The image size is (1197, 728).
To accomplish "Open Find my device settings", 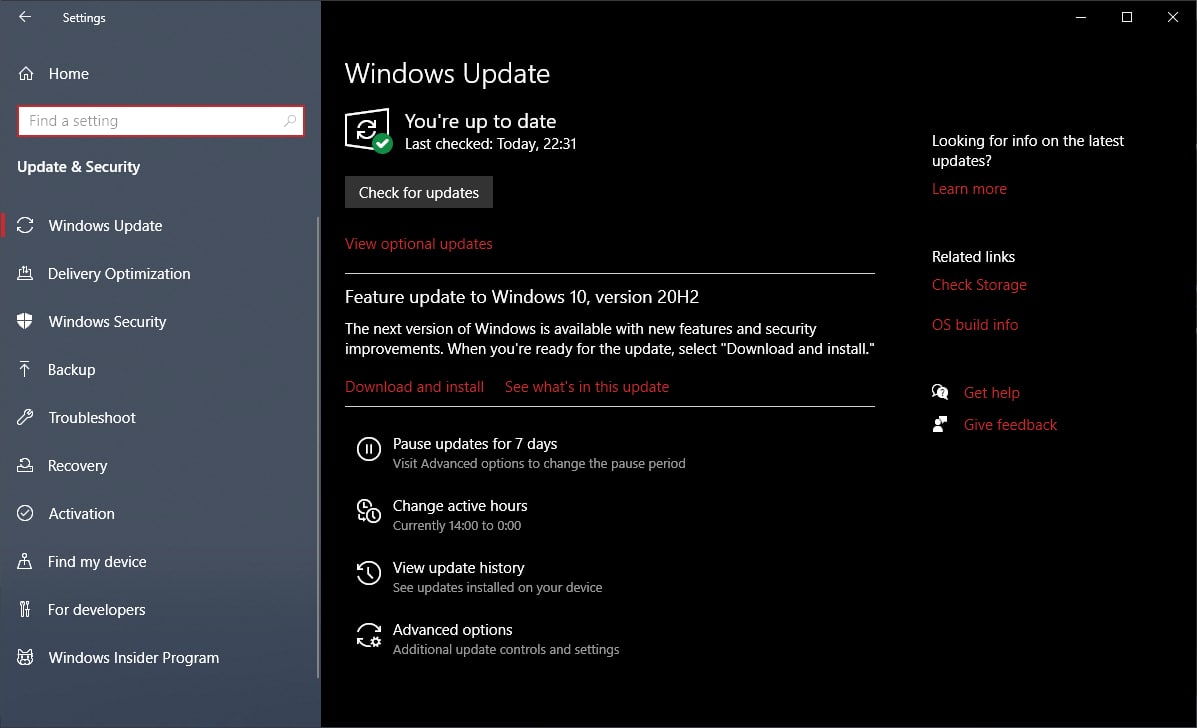I will [97, 562].
